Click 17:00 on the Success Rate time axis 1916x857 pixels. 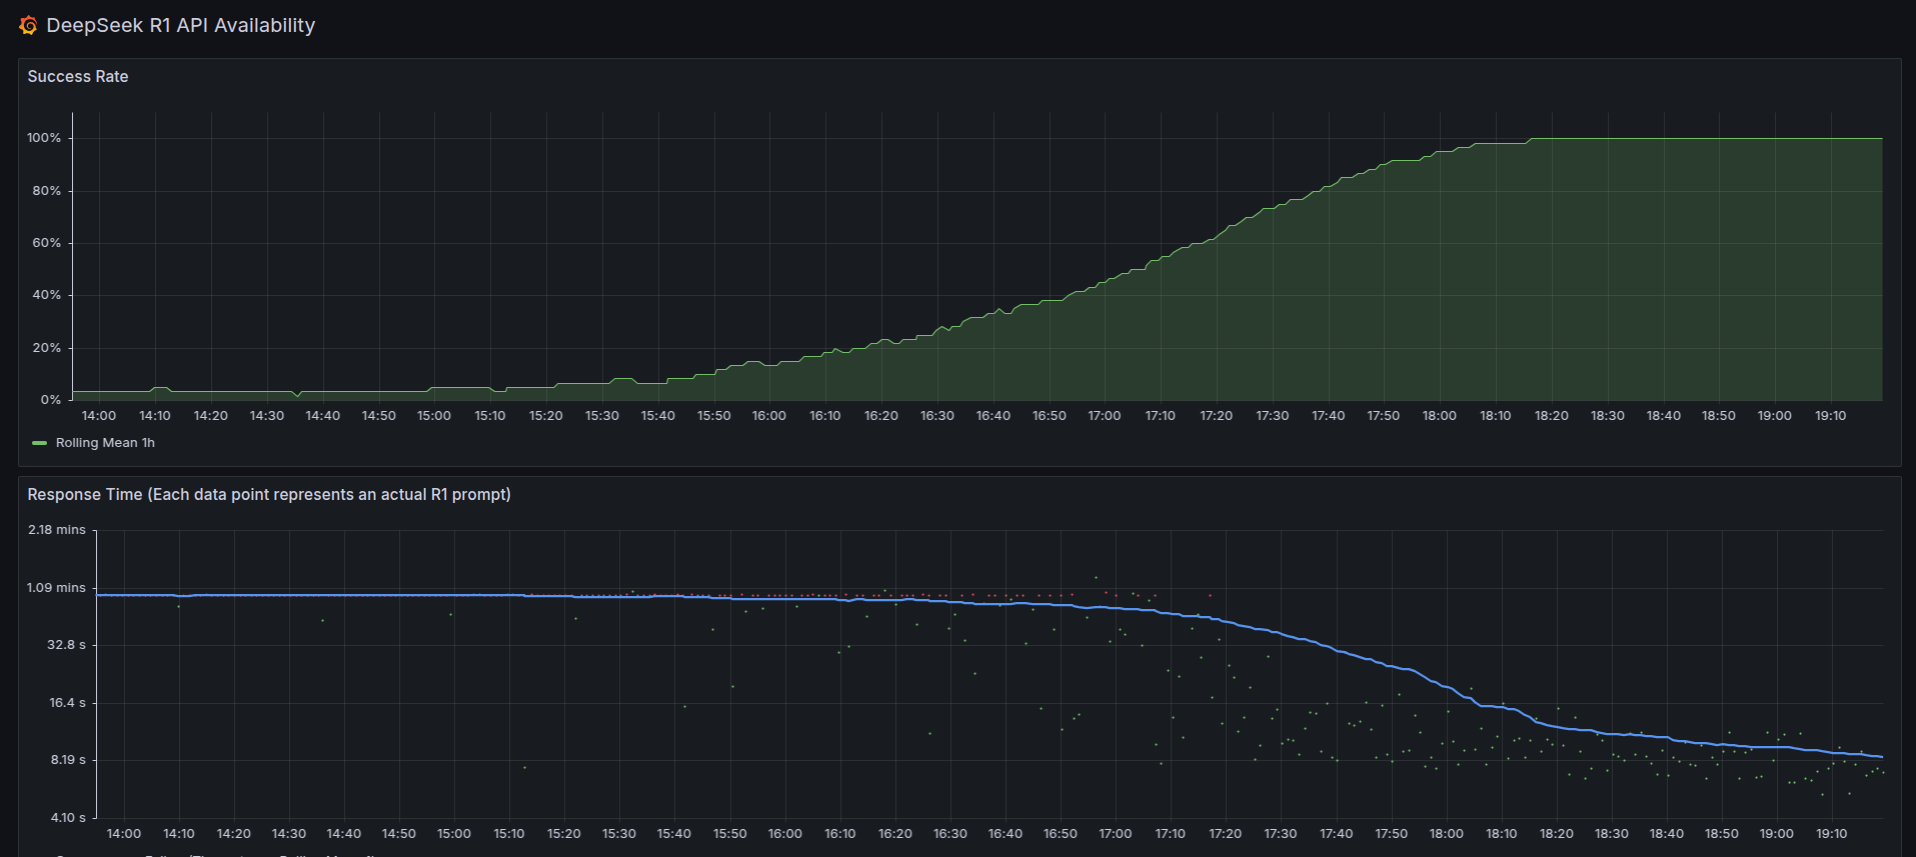(x=1105, y=416)
